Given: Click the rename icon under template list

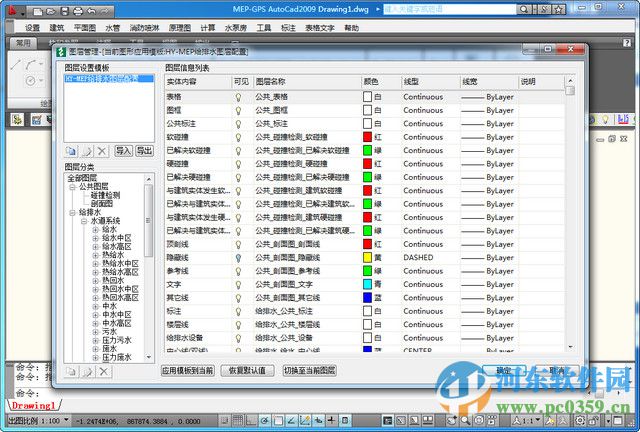Looking at the screenshot, I should [87, 151].
